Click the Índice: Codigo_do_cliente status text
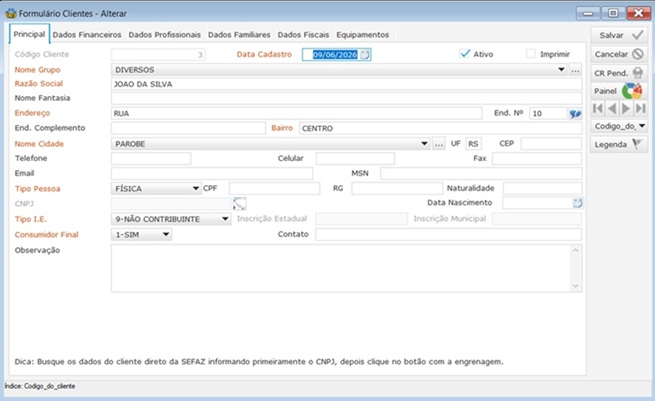655x401 pixels. tap(40, 386)
